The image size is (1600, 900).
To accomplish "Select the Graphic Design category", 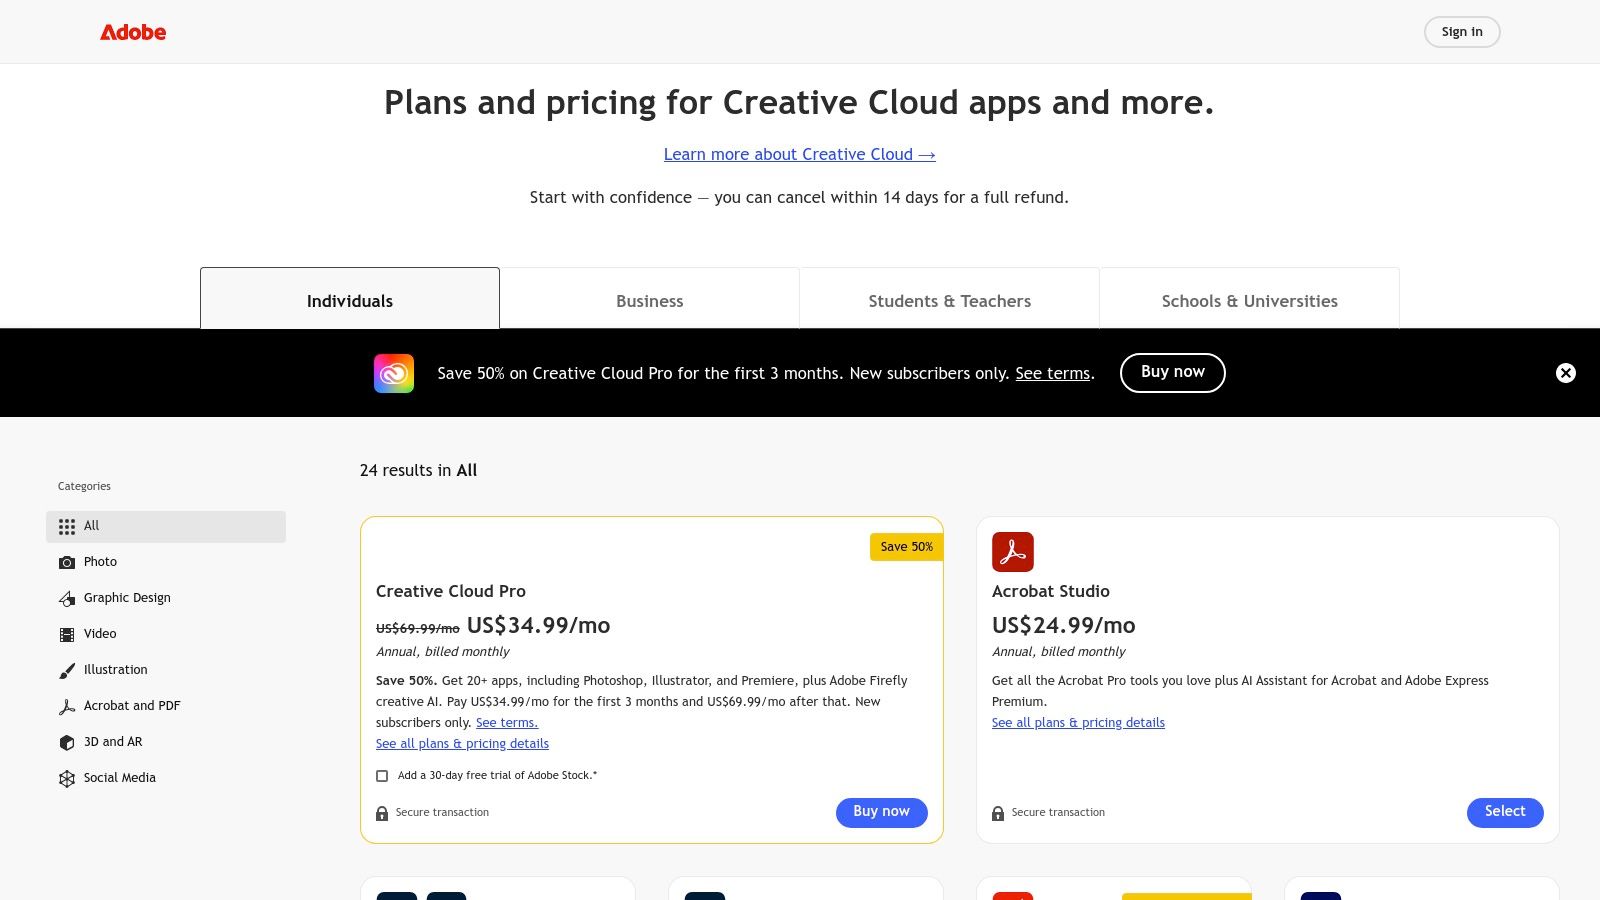I will (126, 598).
